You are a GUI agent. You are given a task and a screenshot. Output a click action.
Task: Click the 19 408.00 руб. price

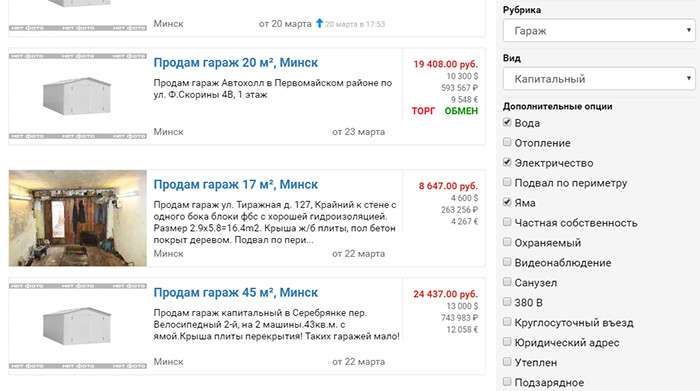(446, 64)
